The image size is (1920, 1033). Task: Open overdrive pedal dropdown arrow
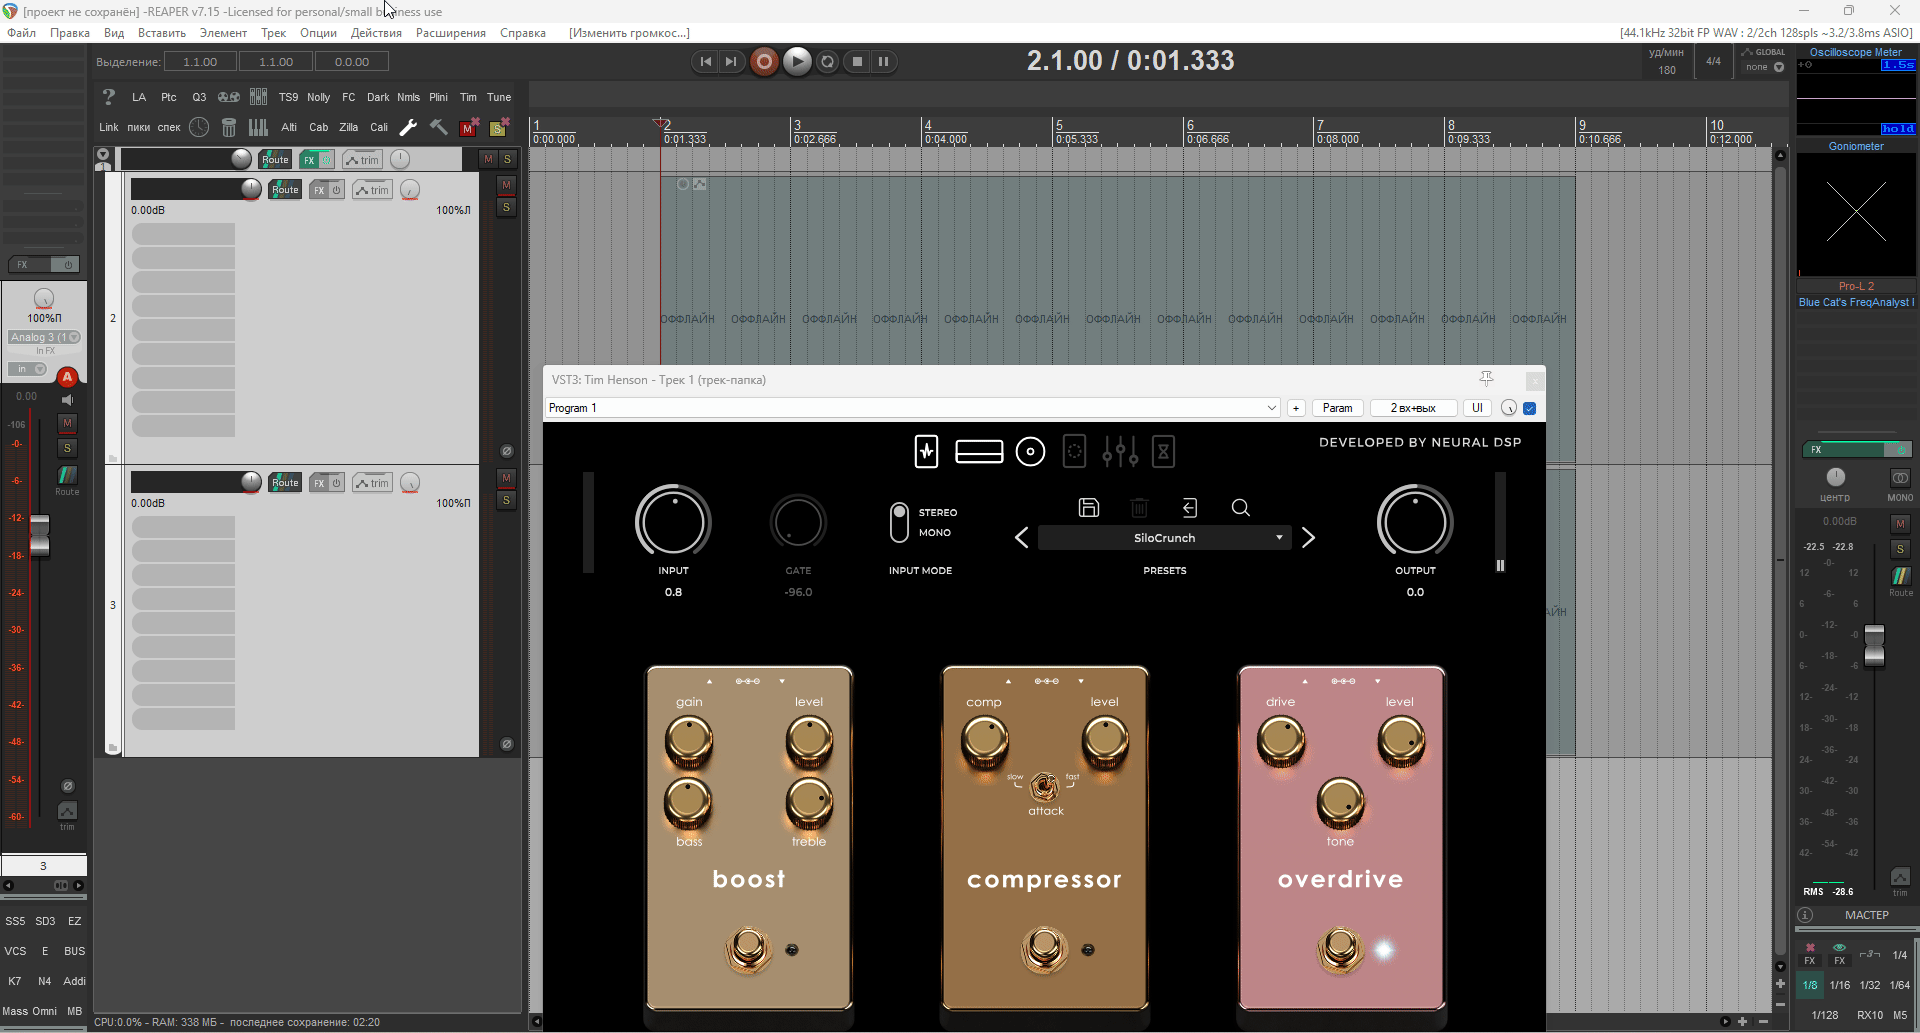[1377, 681]
